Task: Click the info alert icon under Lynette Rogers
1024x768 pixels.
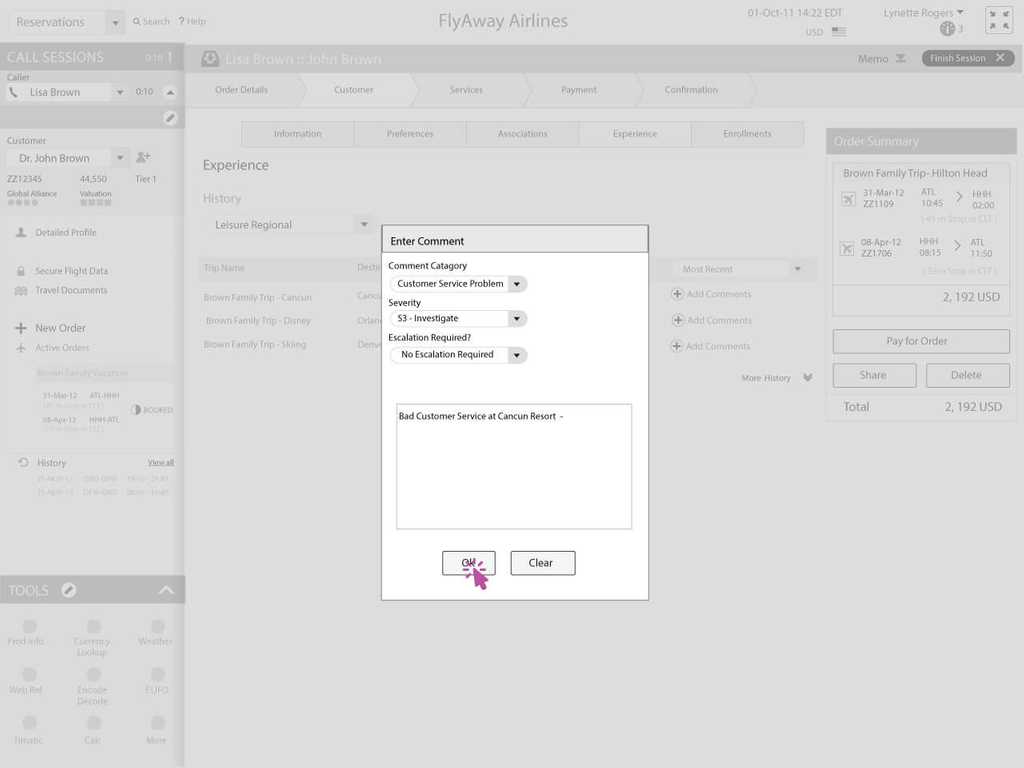Action: [x=947, y=29]
